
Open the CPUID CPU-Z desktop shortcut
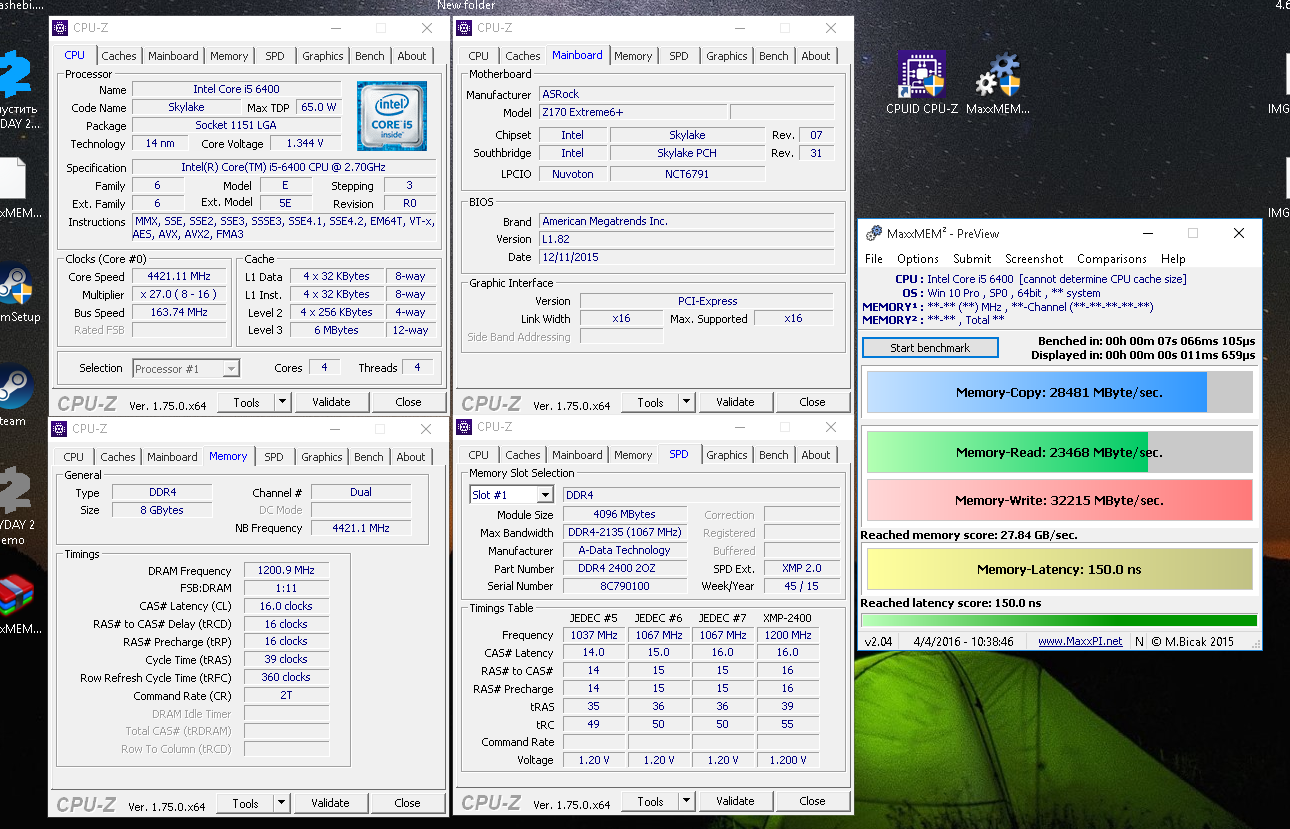[921, 76]
